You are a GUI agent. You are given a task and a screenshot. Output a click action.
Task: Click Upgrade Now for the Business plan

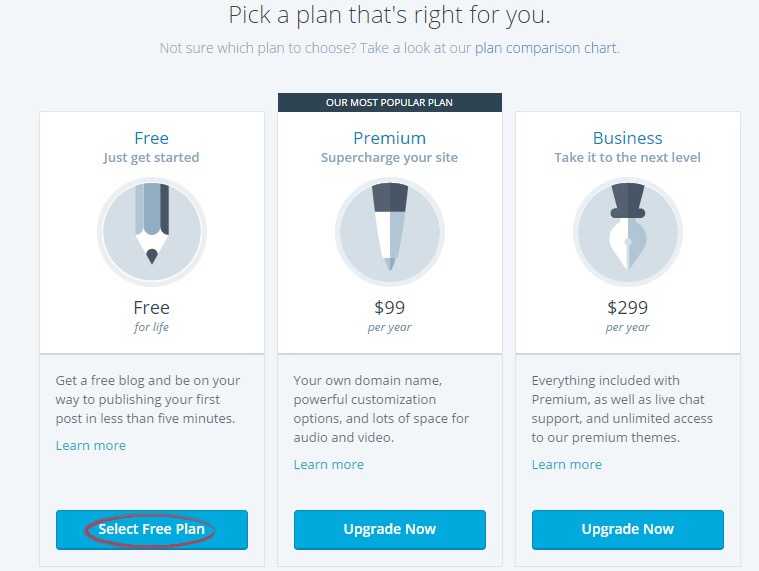point(627,529)
